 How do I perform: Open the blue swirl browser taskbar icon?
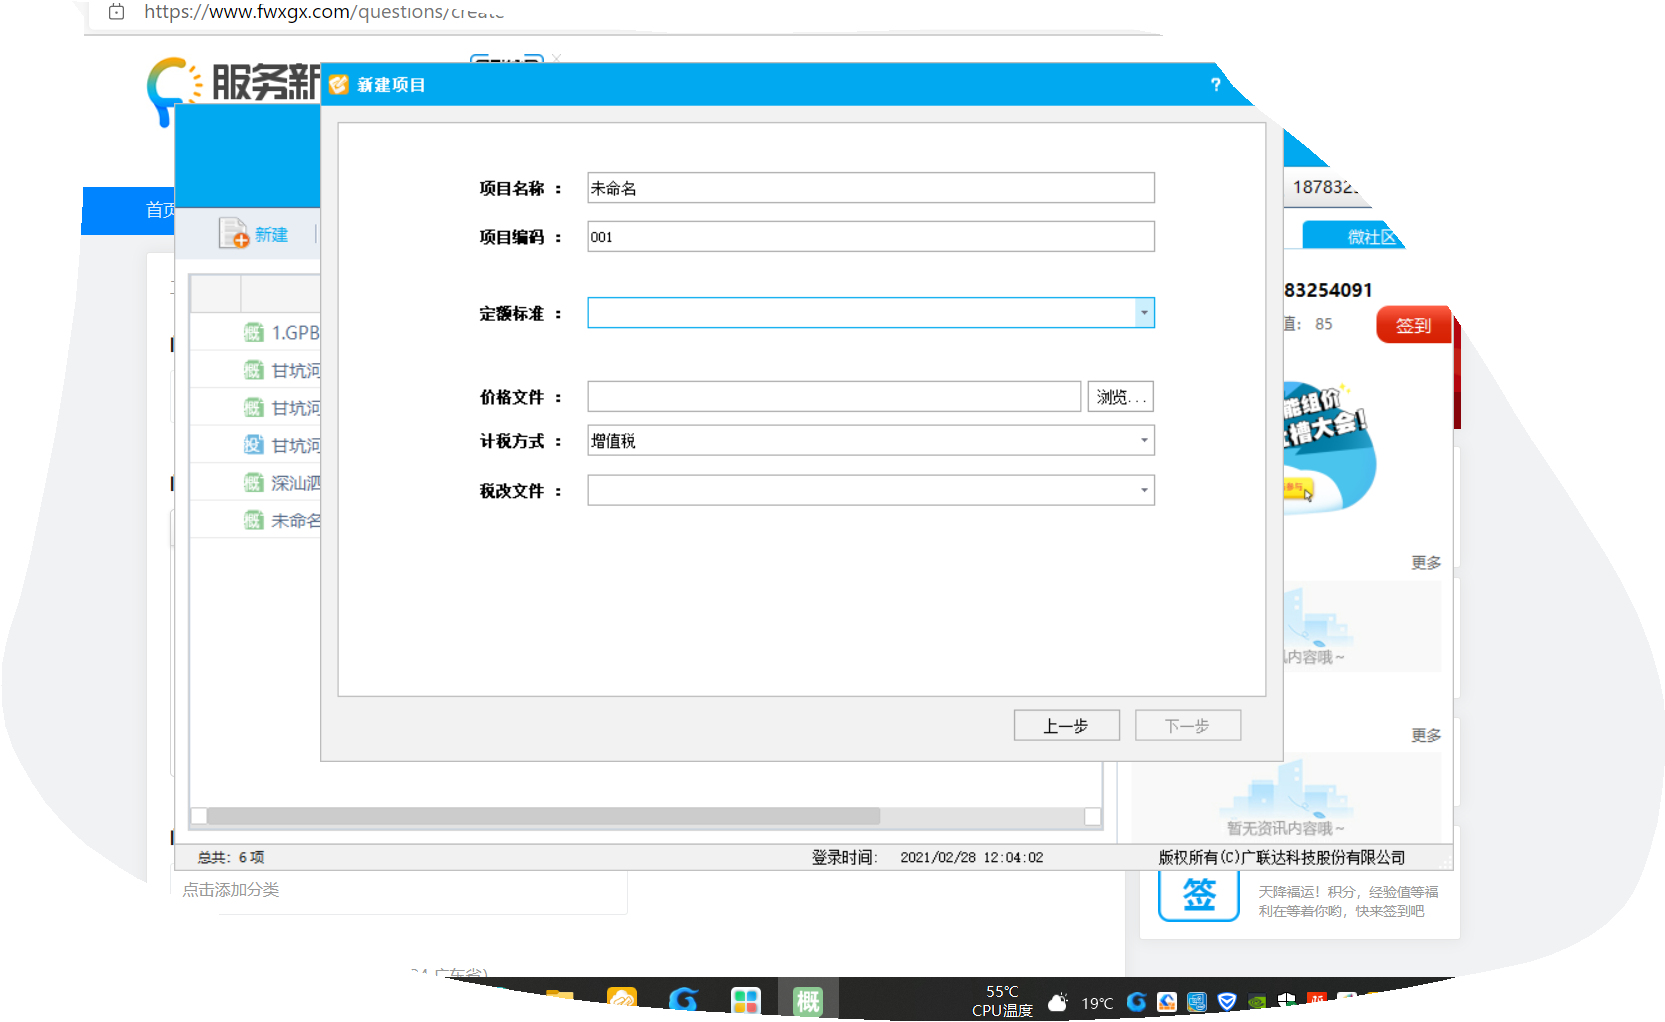pyautogui.click(x=684, y=1000)
